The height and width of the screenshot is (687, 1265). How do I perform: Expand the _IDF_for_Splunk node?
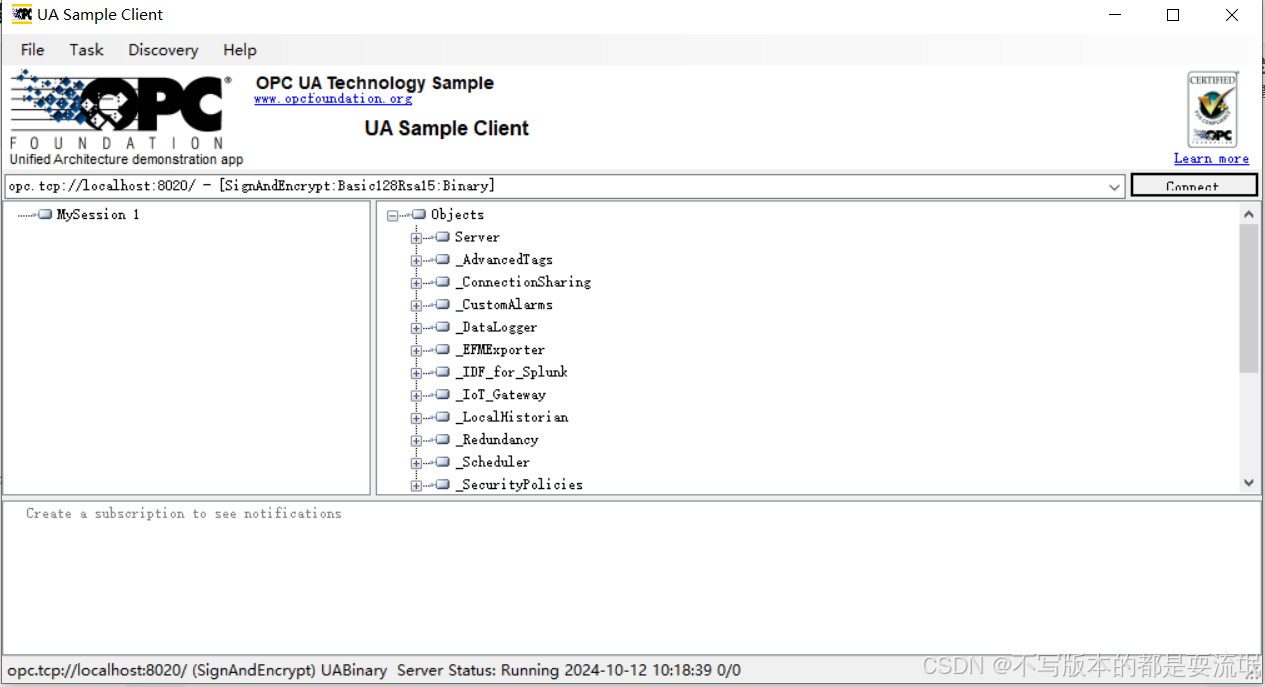click(x=416, y=373)
